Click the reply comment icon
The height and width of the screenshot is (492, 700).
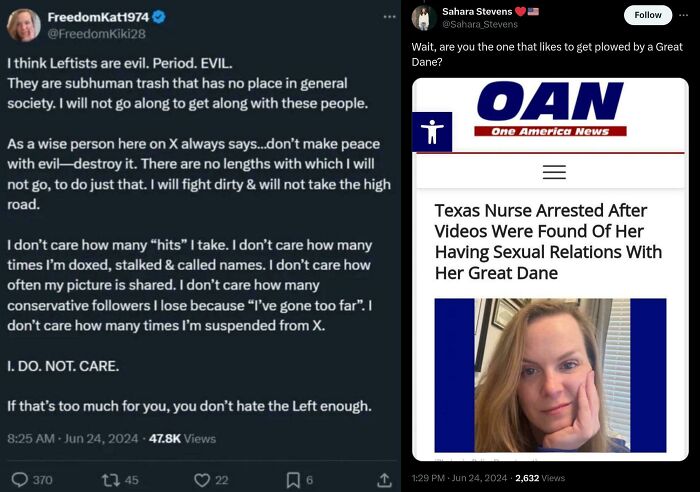coord(18,480)
